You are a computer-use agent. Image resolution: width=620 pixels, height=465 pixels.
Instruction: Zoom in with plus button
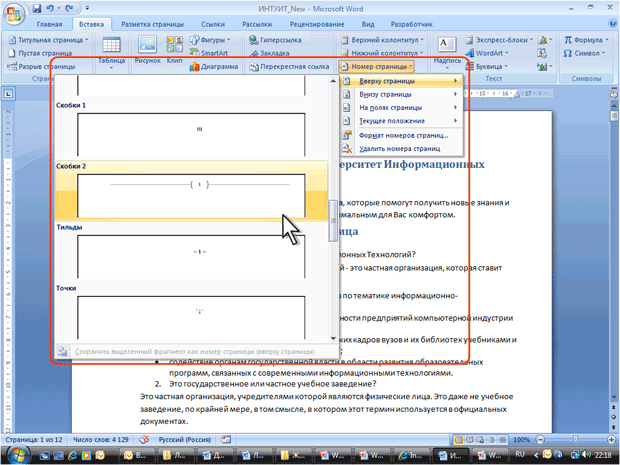tap(612, 440)
